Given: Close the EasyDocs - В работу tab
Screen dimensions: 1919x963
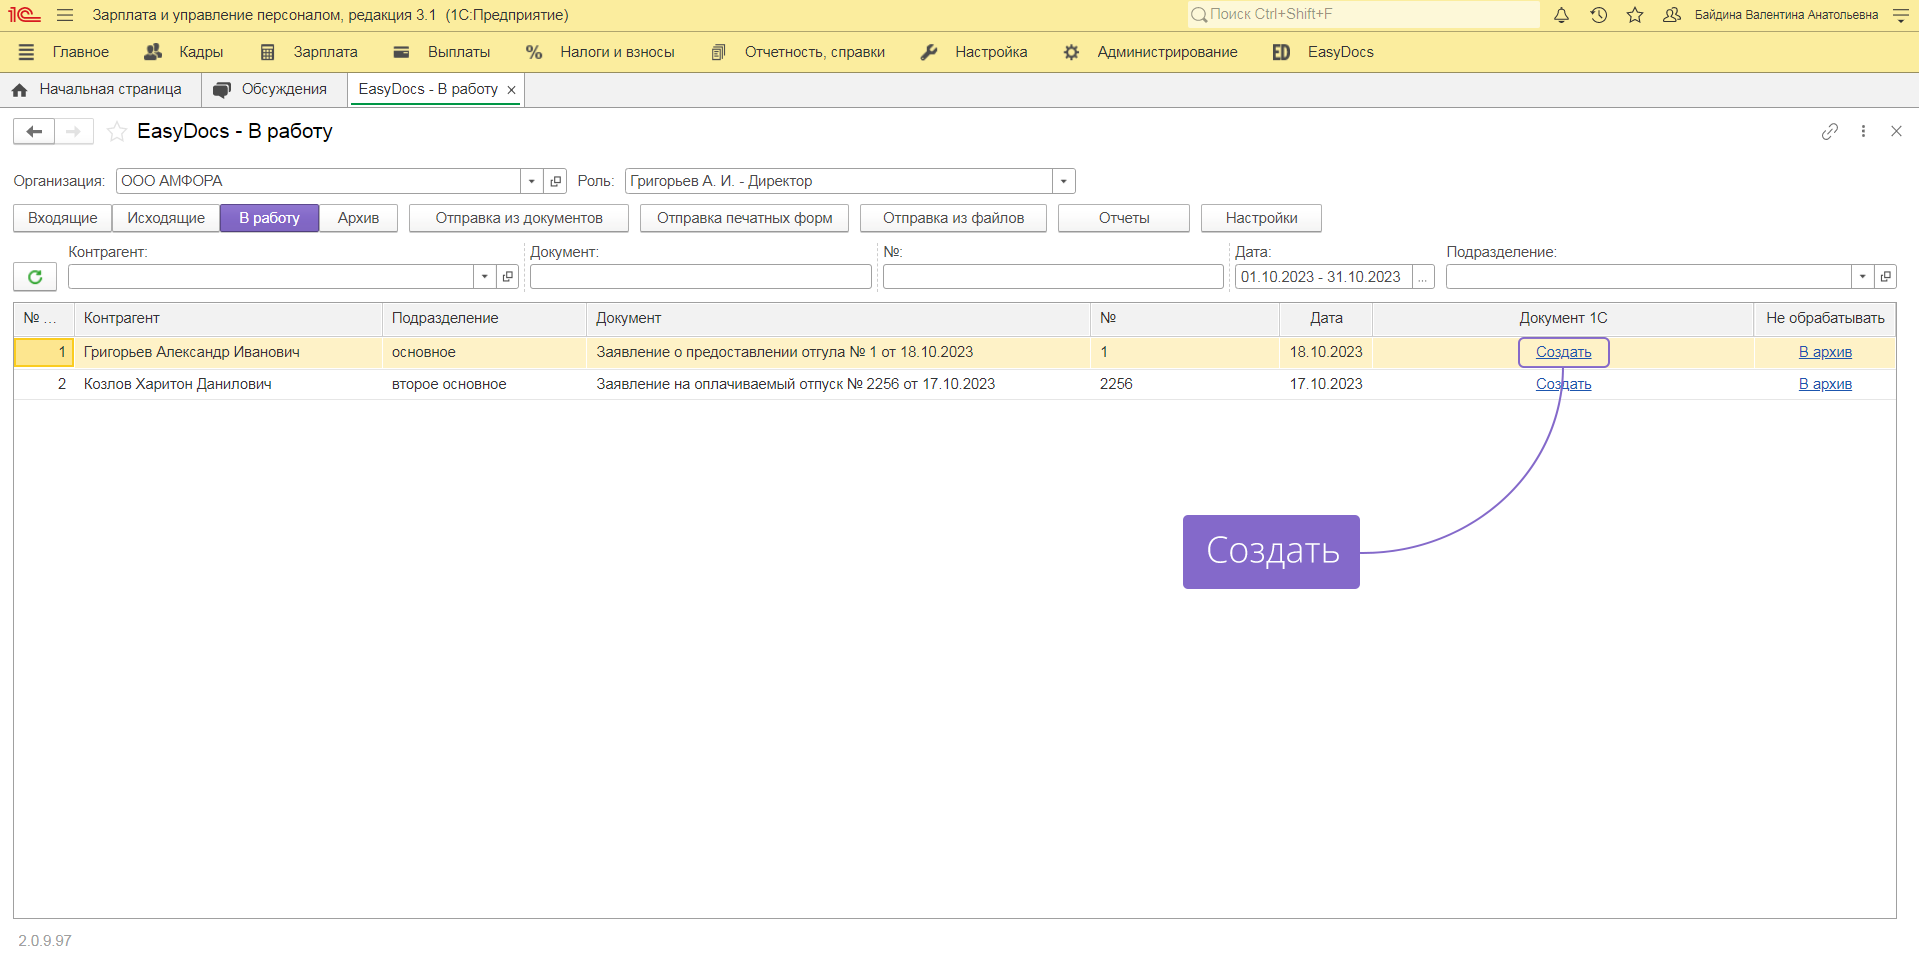Looking at the screenshot, I should coord(511,90).
